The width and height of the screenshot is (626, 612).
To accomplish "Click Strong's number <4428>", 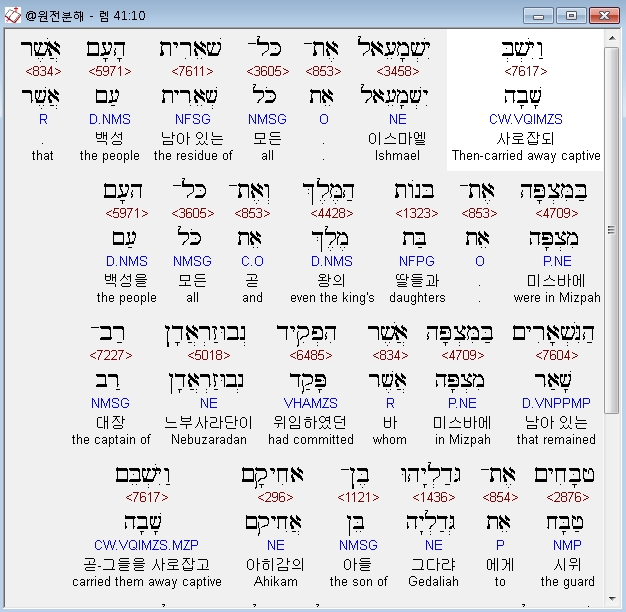I will pyautogui.click(x=332, y=214).
